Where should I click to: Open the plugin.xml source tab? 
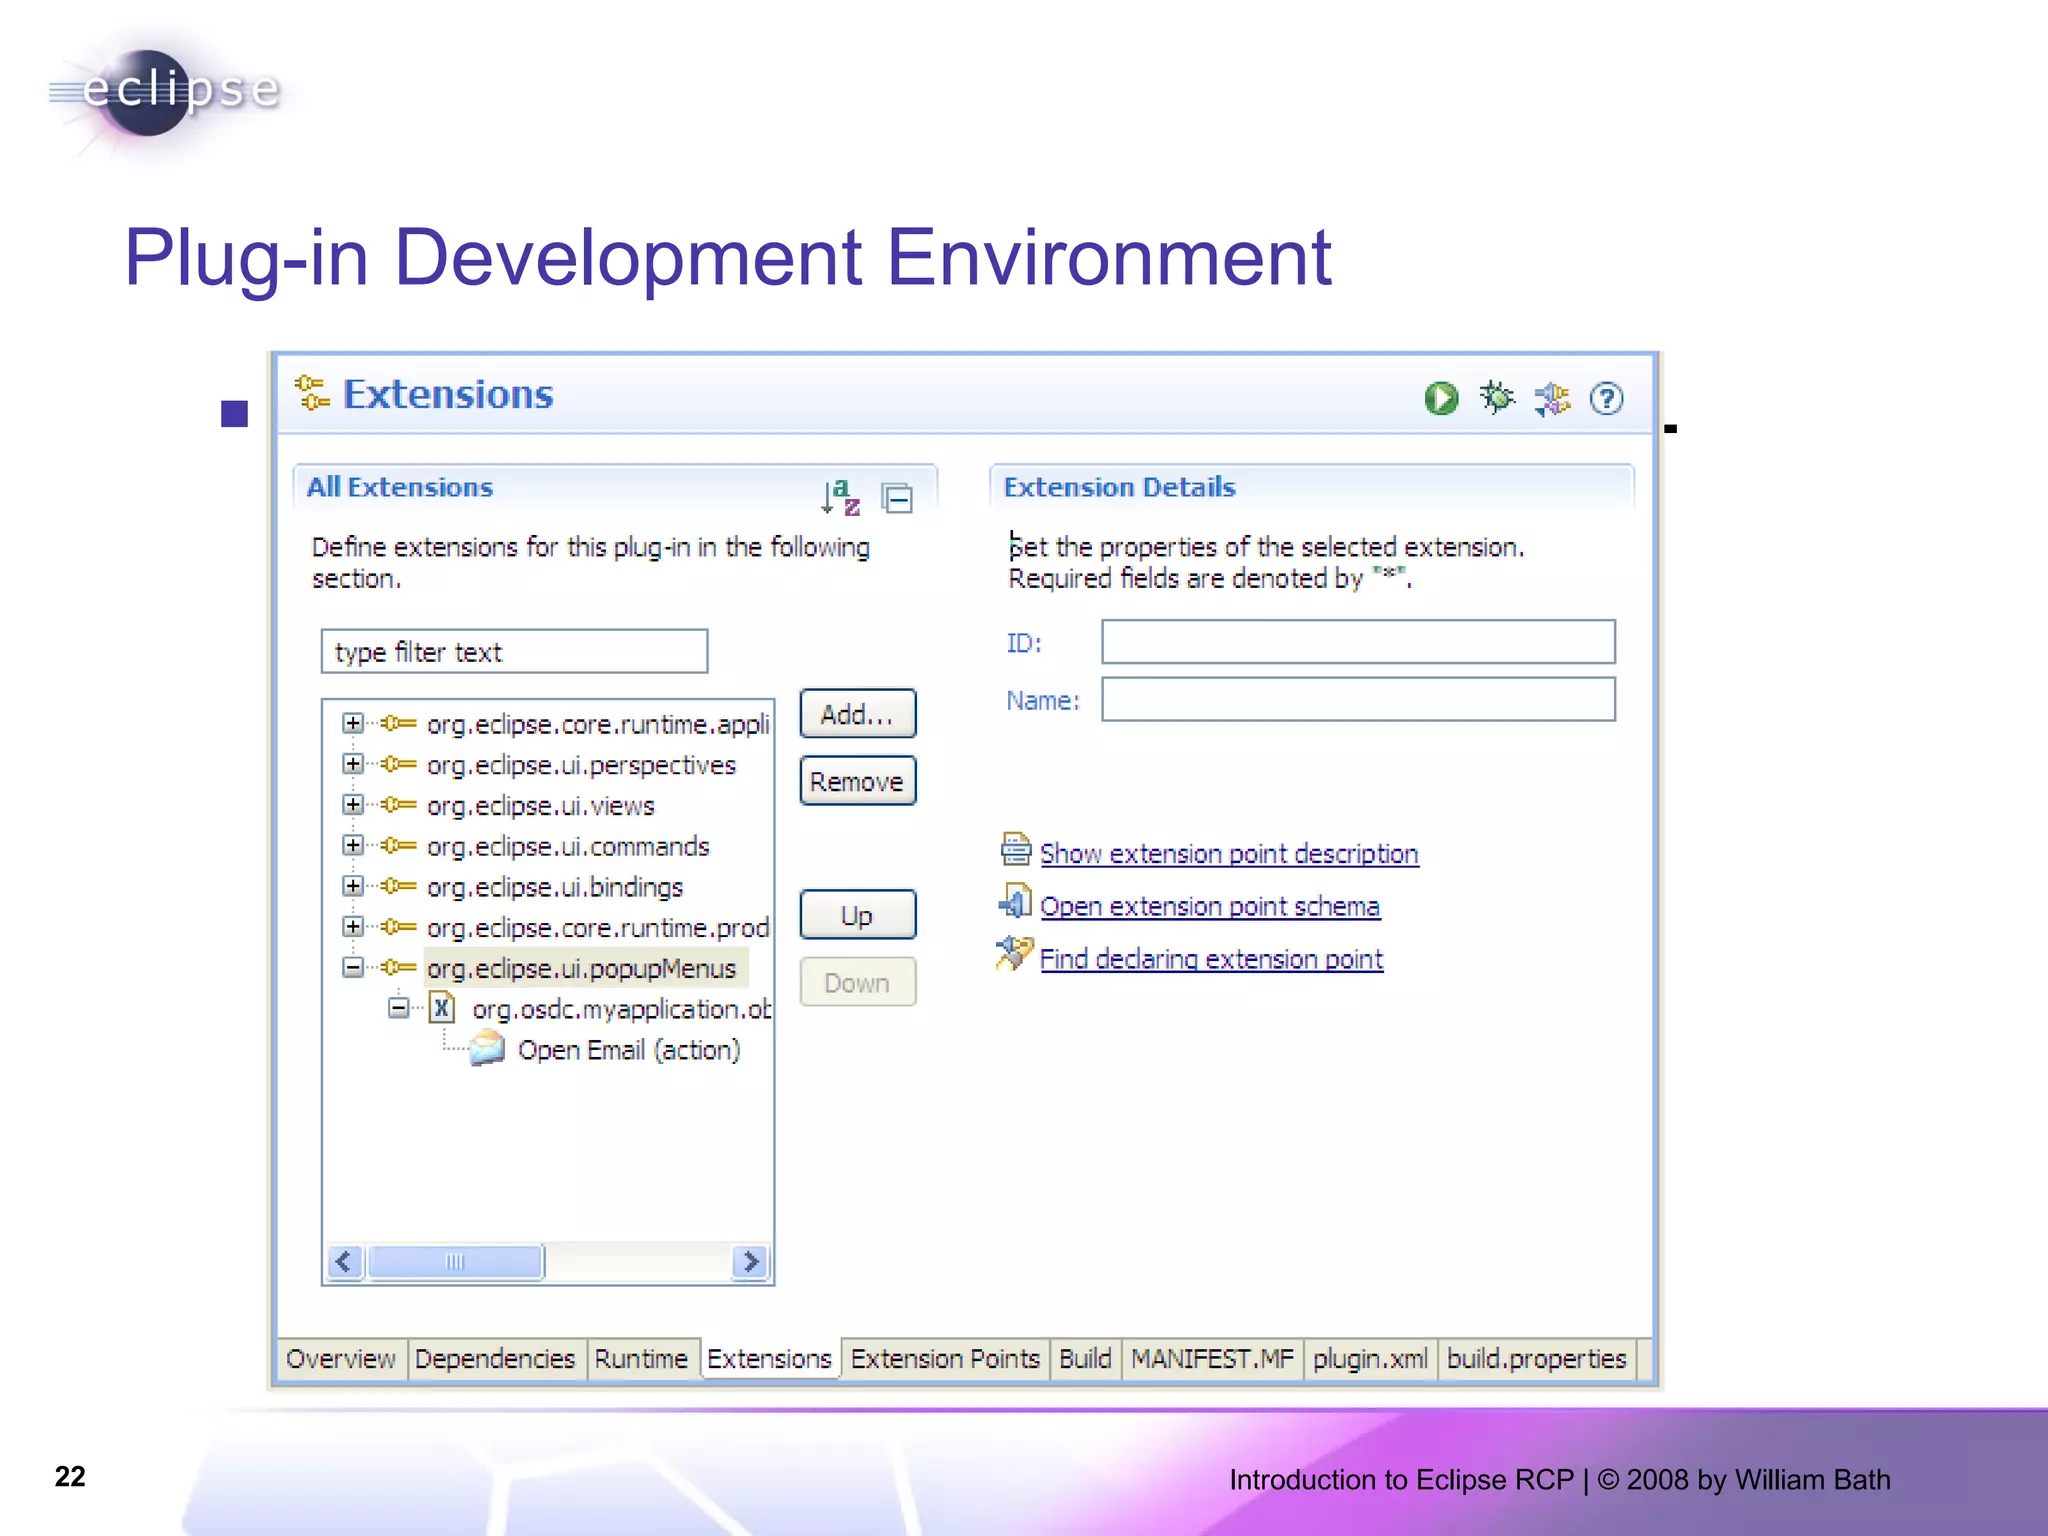pyautogui.click(x=1370, y=1359)
